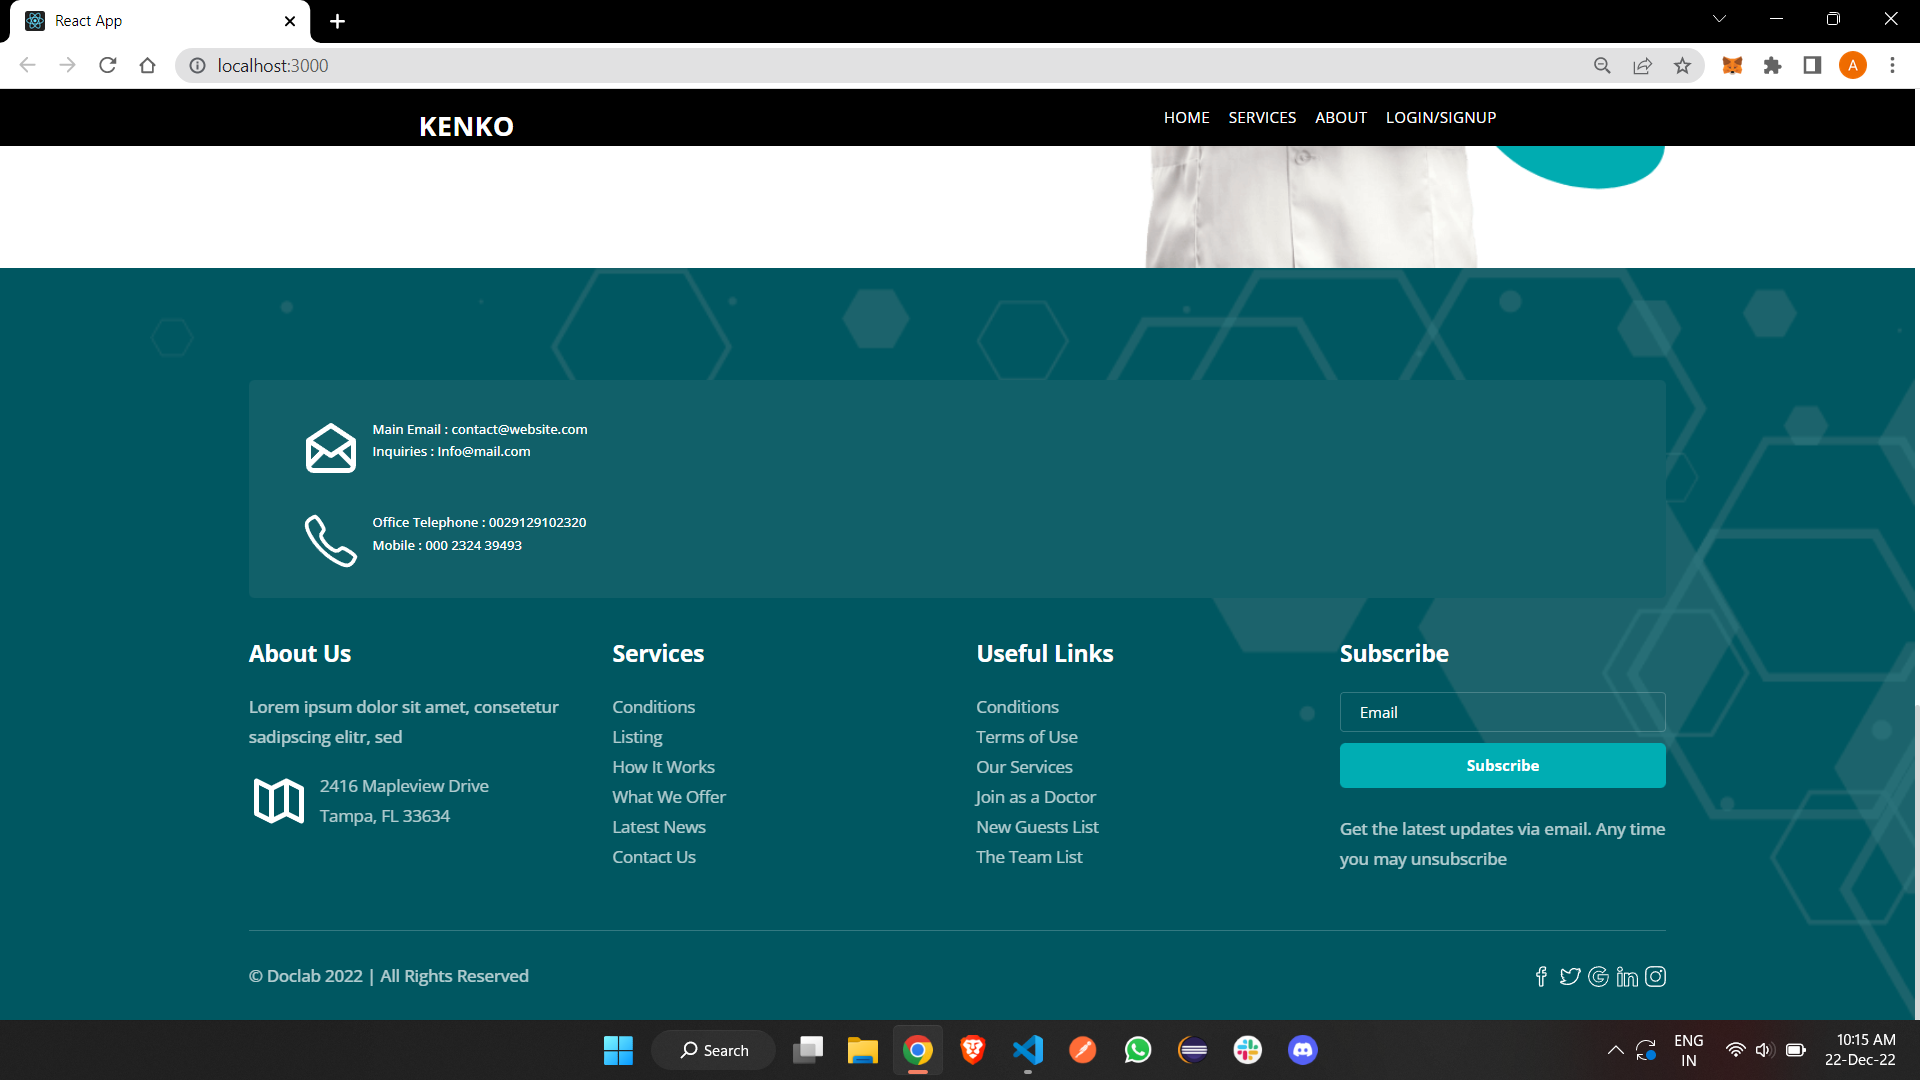
Task: Click the telephone handset icon
Action: coord(330,541)
